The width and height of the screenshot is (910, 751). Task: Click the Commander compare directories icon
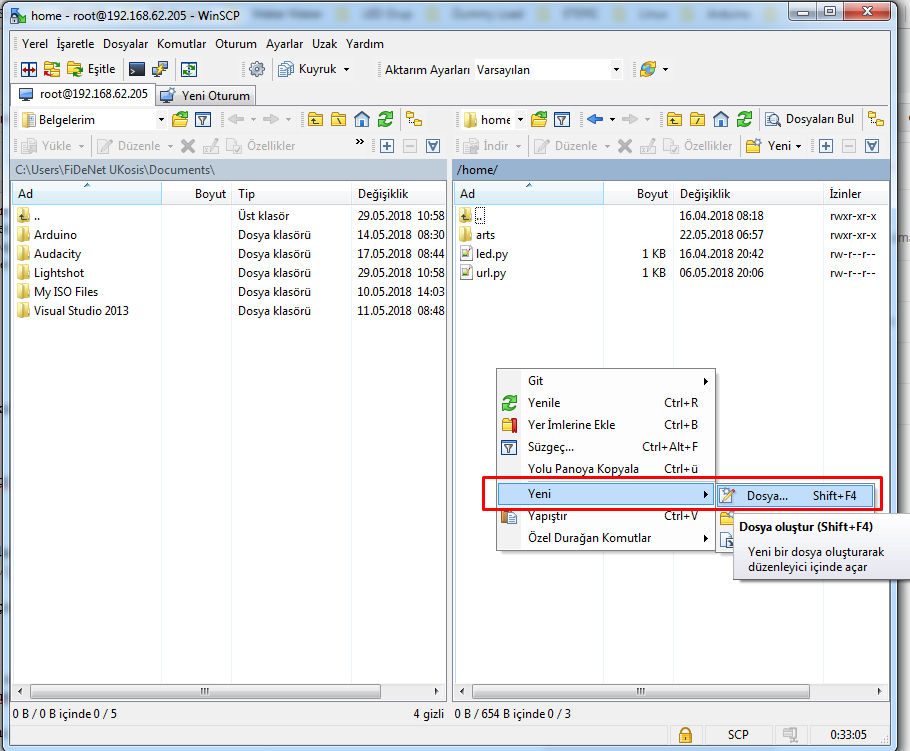coord(28,70)
